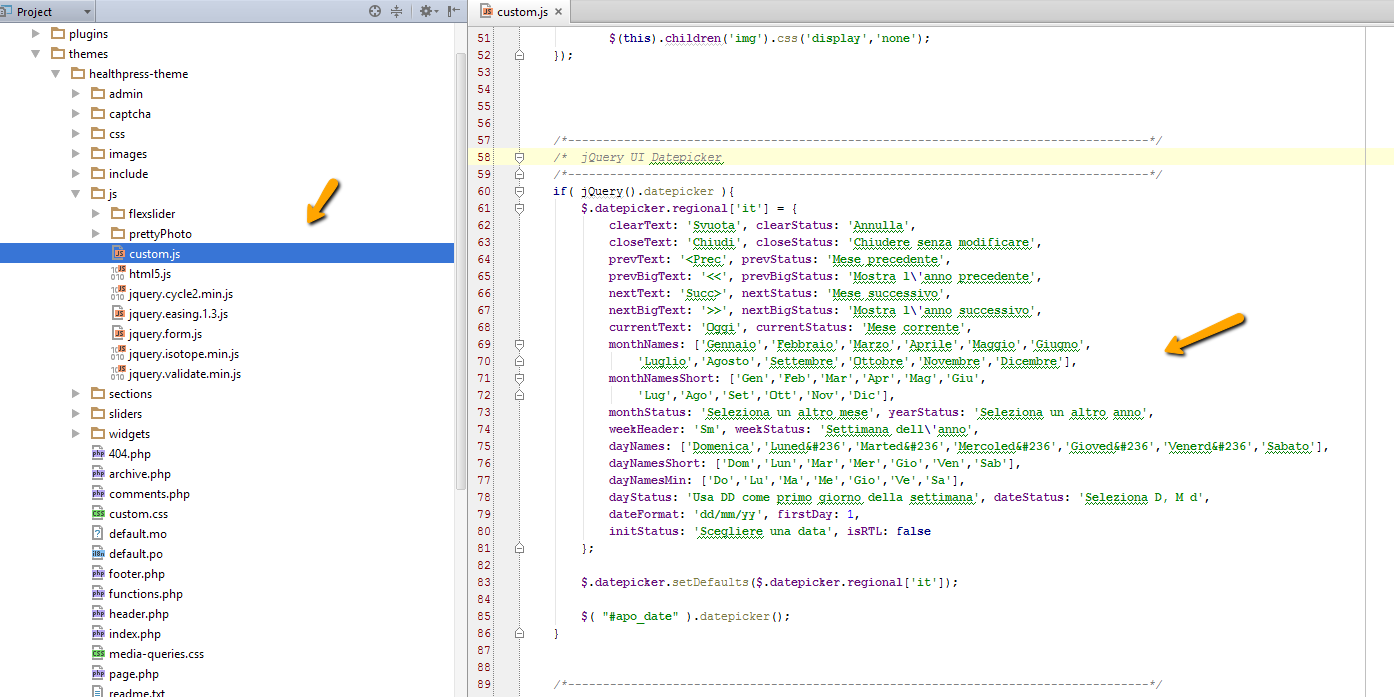The width and height of the screenshot is (1394, 697).
Task: Fold the regional object on line 61
Action: point(519,209)
